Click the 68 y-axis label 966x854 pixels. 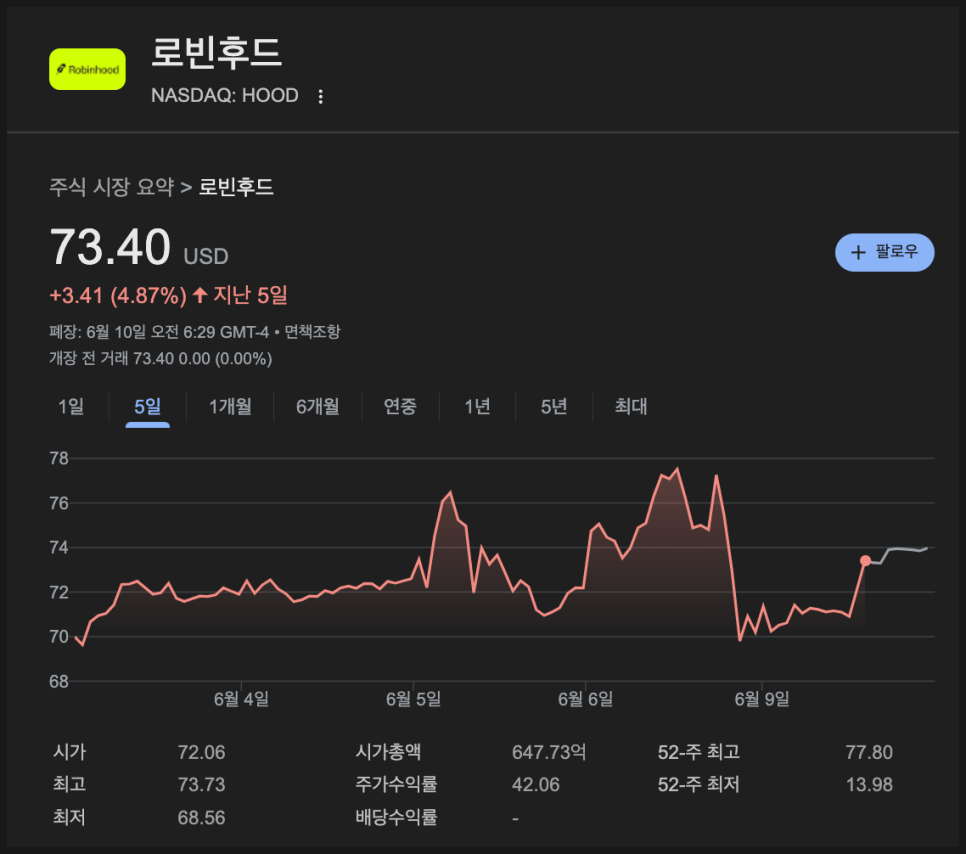pyautogui.click(x=59, y=681)
